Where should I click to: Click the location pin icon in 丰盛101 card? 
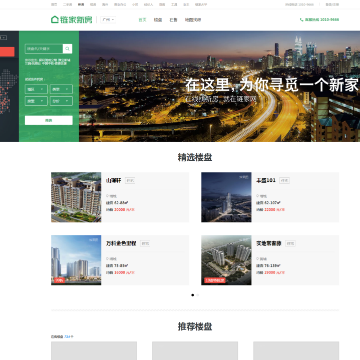pos(257,196)
